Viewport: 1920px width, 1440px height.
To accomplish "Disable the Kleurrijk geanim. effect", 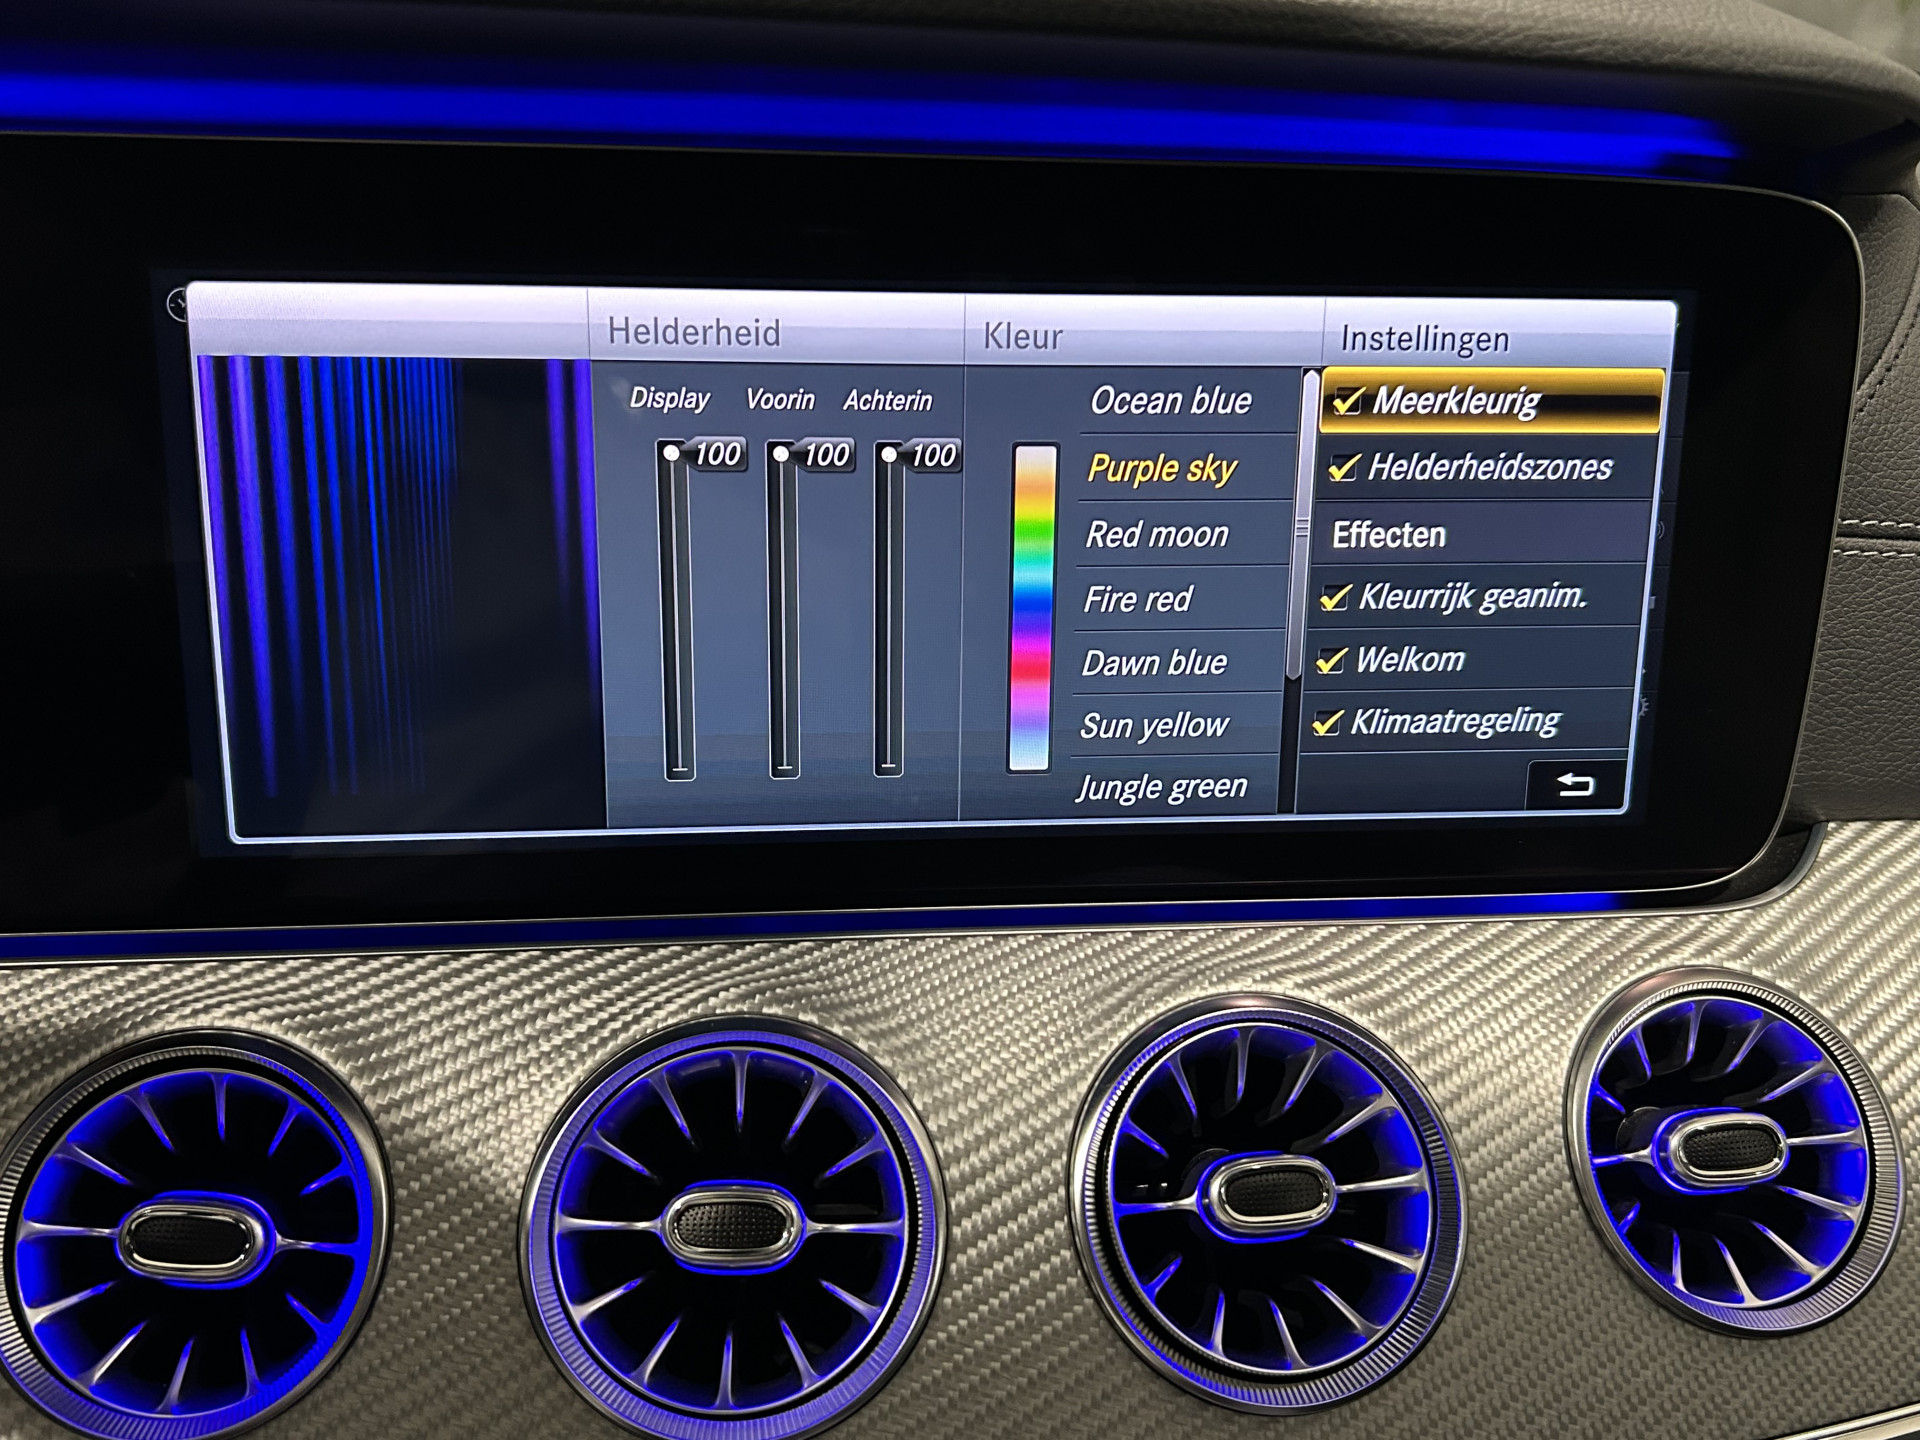I will tap(1334, 598).
